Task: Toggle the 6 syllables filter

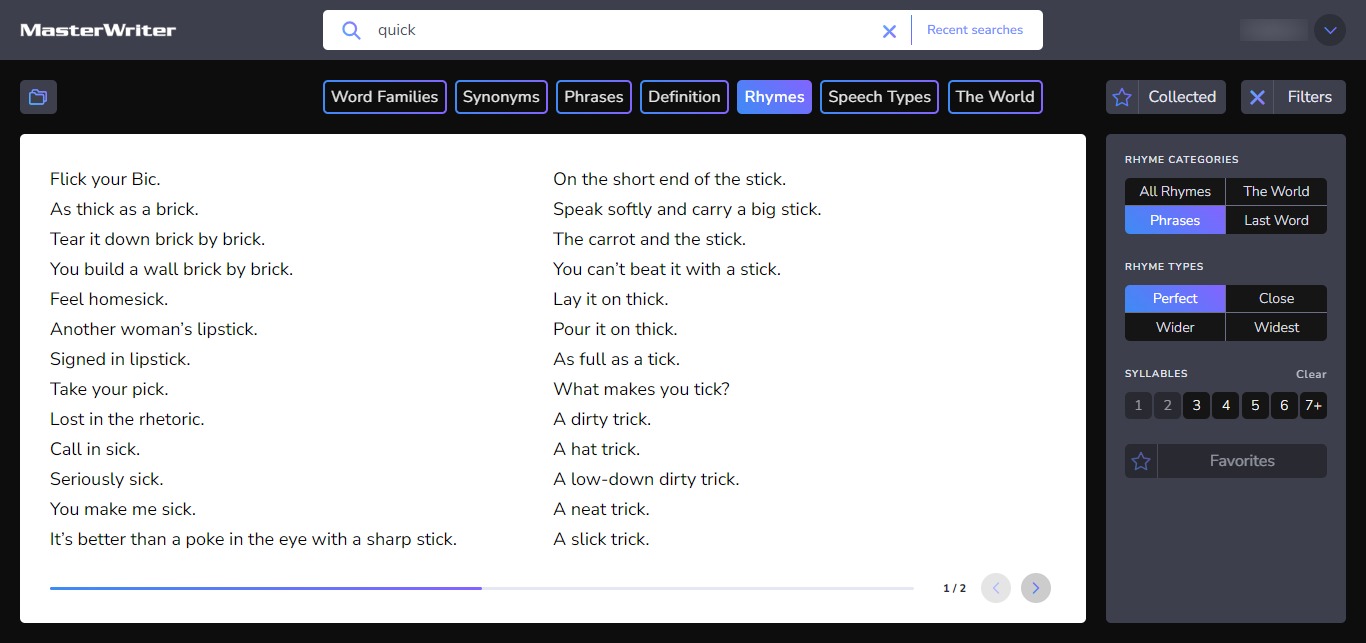Action: [x=1284, y=405]
